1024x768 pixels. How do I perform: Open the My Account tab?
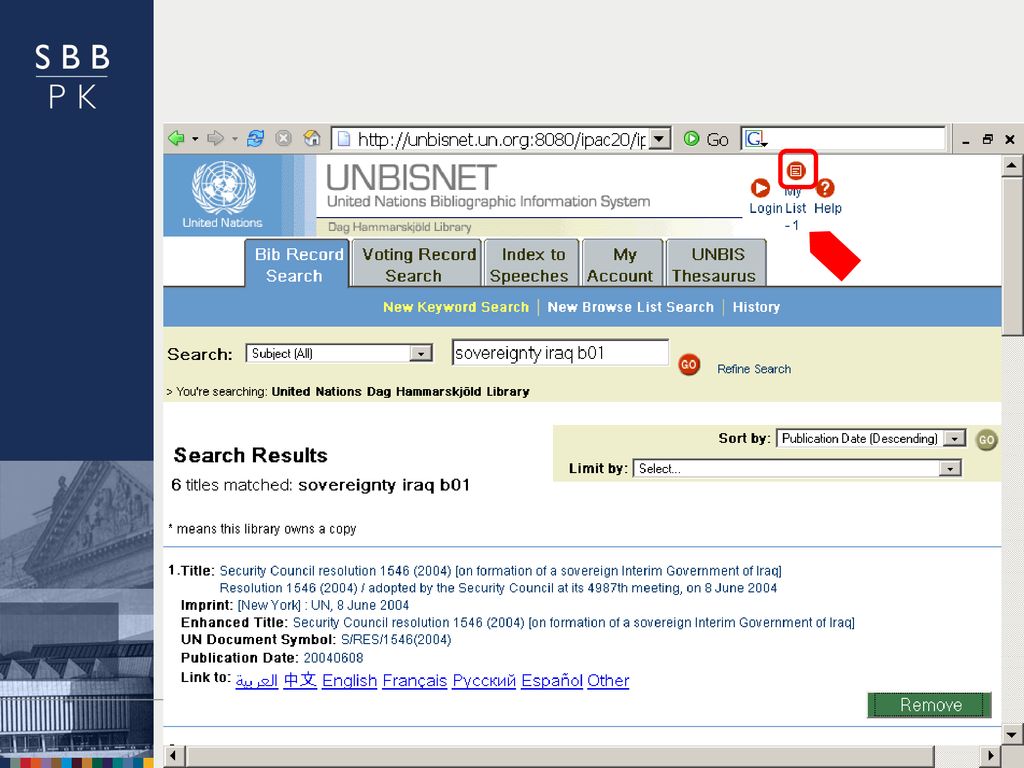(x=621, y=264)
